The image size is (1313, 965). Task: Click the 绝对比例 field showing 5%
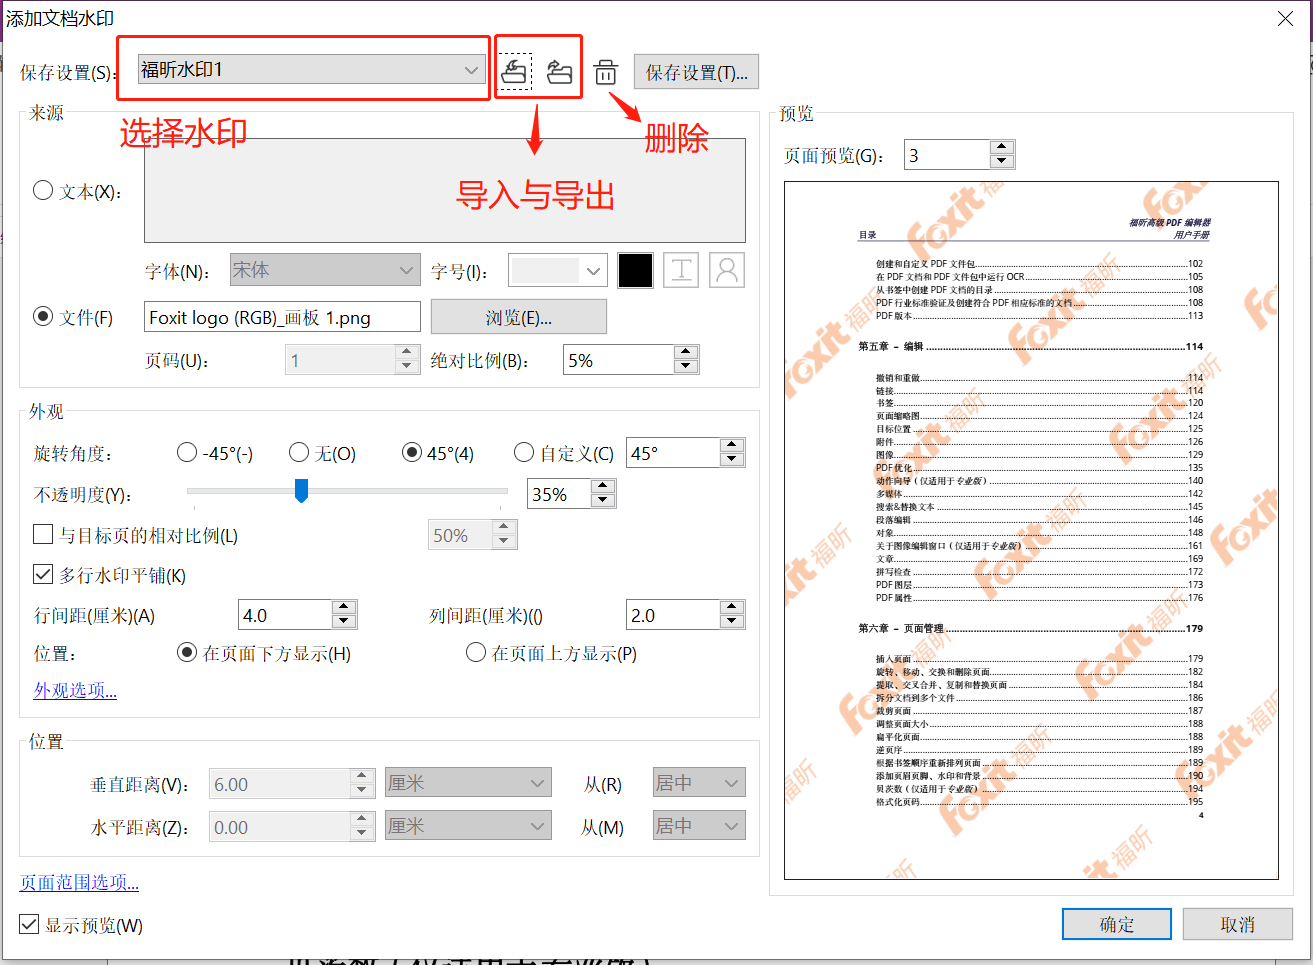(x=619, y=360)
